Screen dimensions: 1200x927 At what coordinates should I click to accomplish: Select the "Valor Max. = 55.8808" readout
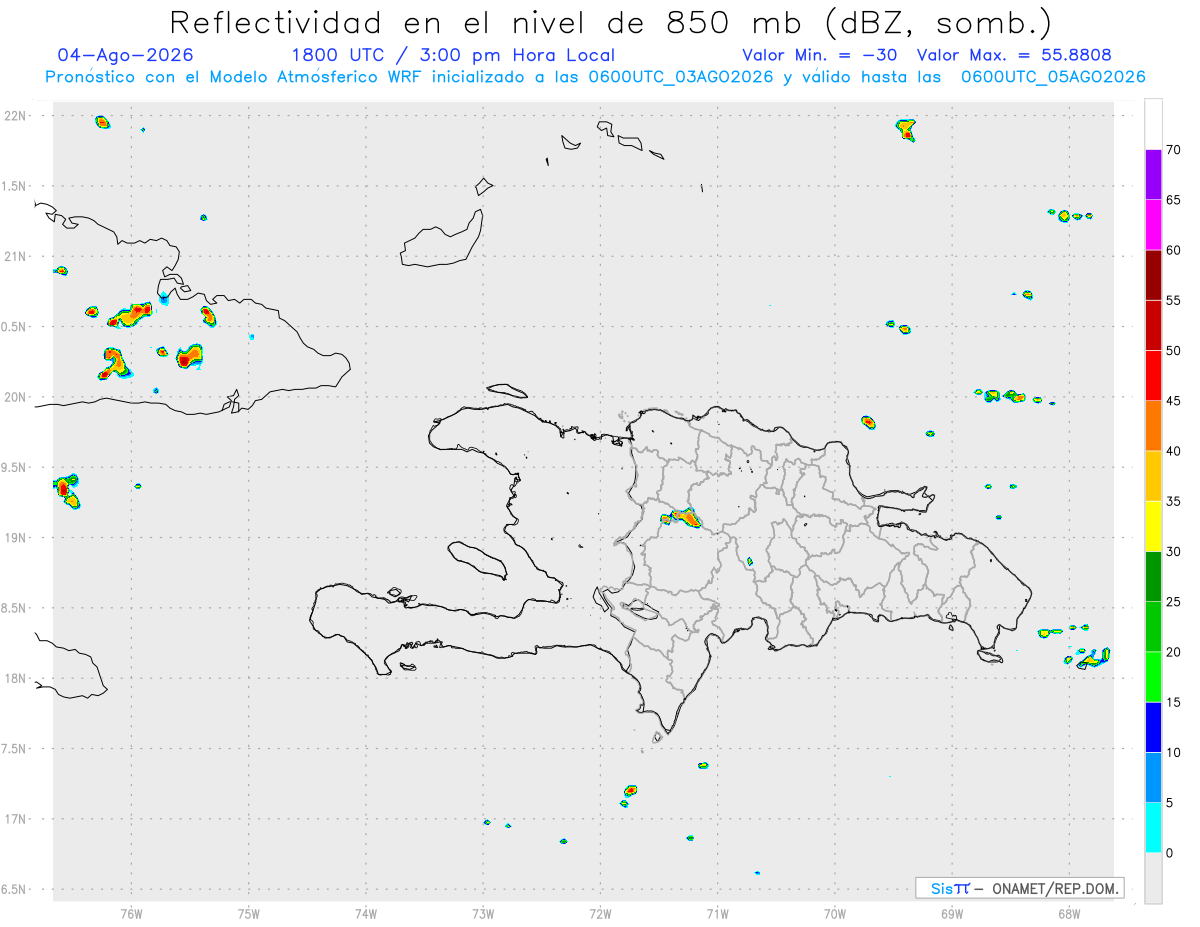[x=1014, y=55]
